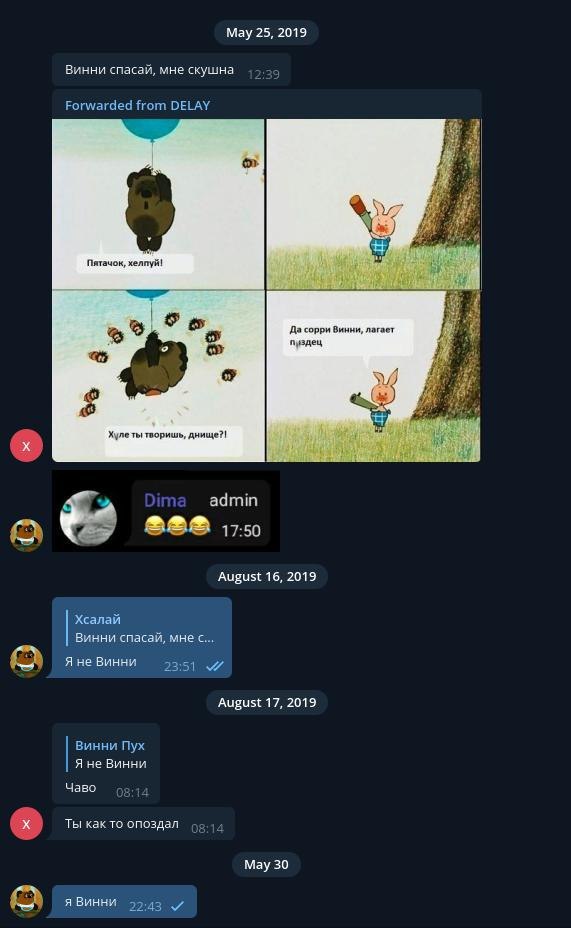Open the Winnie-the-Pooh comic meme image
The image size is (571, 928).
pos(266,290)
